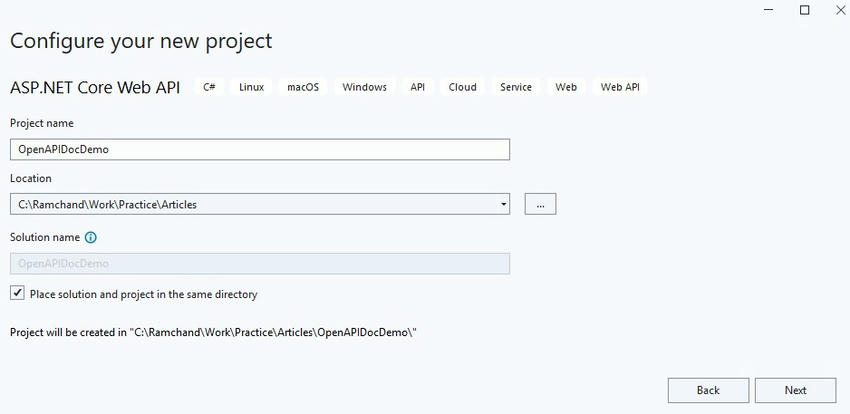
Task: Click the Next button
Action: [795, 390]
